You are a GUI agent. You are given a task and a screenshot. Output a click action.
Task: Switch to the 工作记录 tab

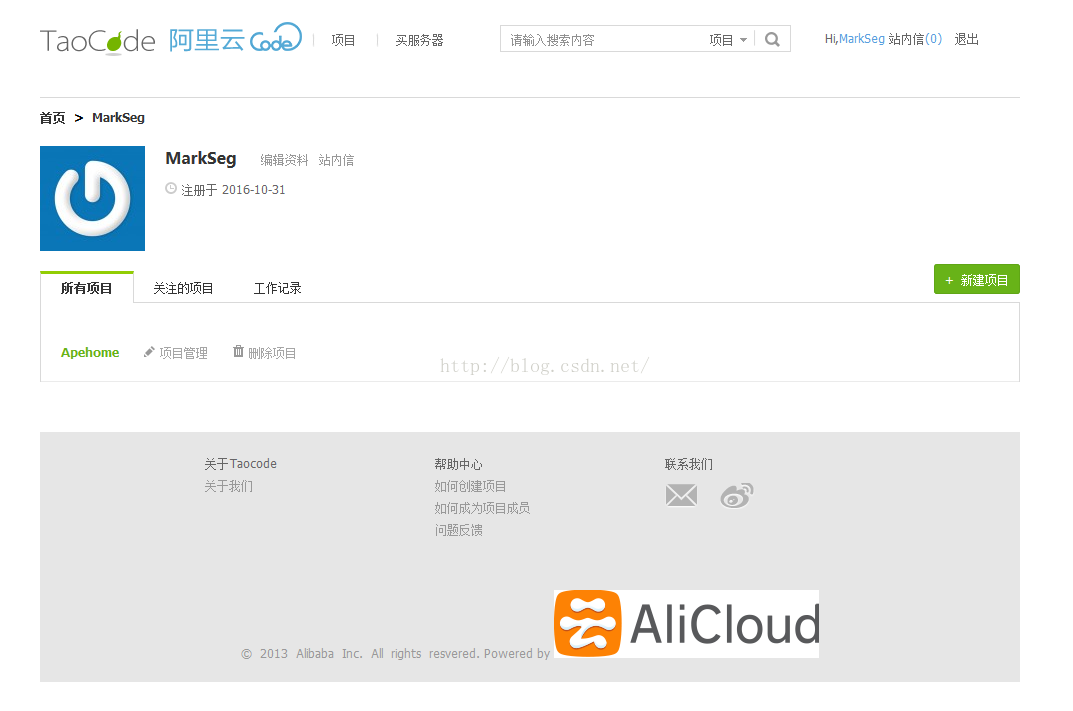(277, 288)
